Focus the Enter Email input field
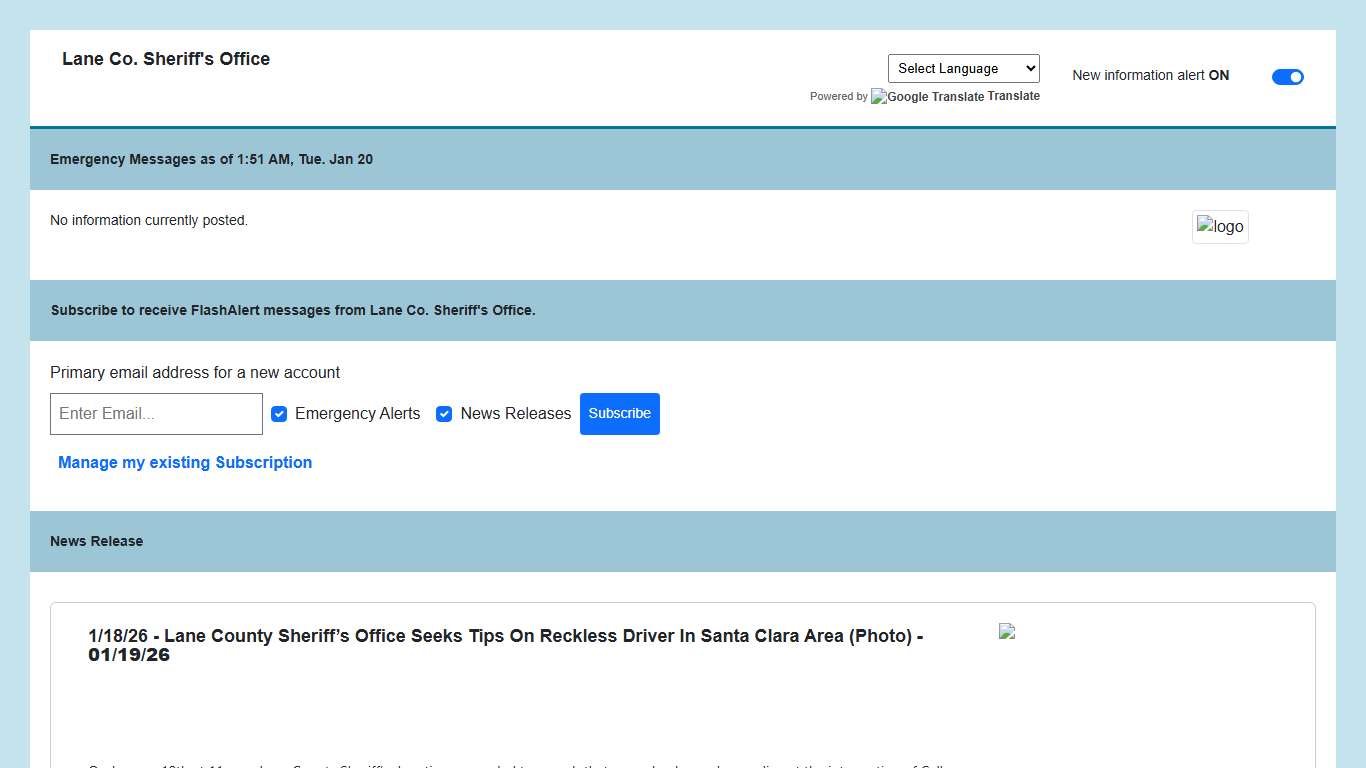1366x768 pixels. [156, 414]
